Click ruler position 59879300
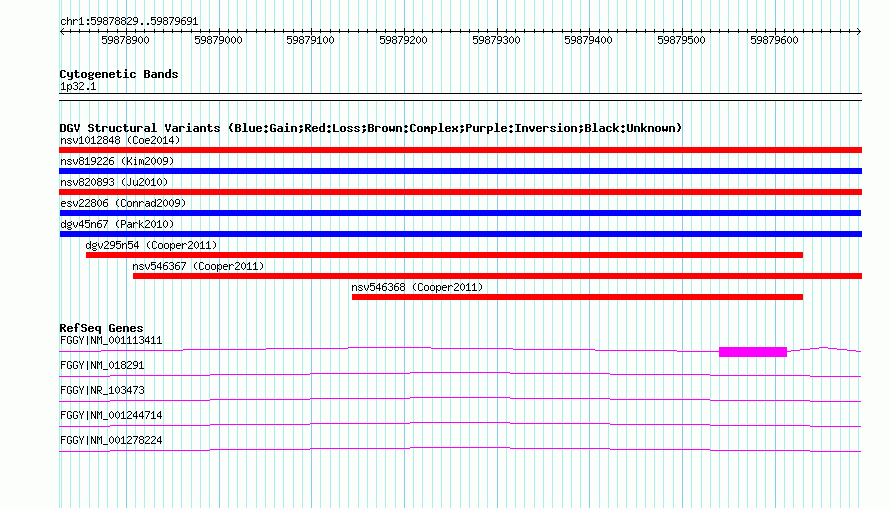Image resolution: width=890 pixels, height=508 pixels. pos(497,40)
